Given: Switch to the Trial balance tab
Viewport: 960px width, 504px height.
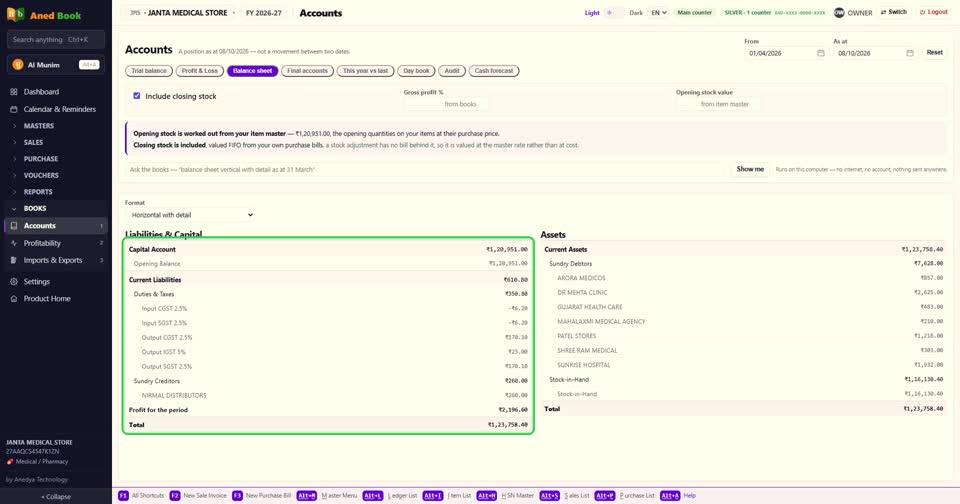Looking at the screenshot, I should click(149, 71).
